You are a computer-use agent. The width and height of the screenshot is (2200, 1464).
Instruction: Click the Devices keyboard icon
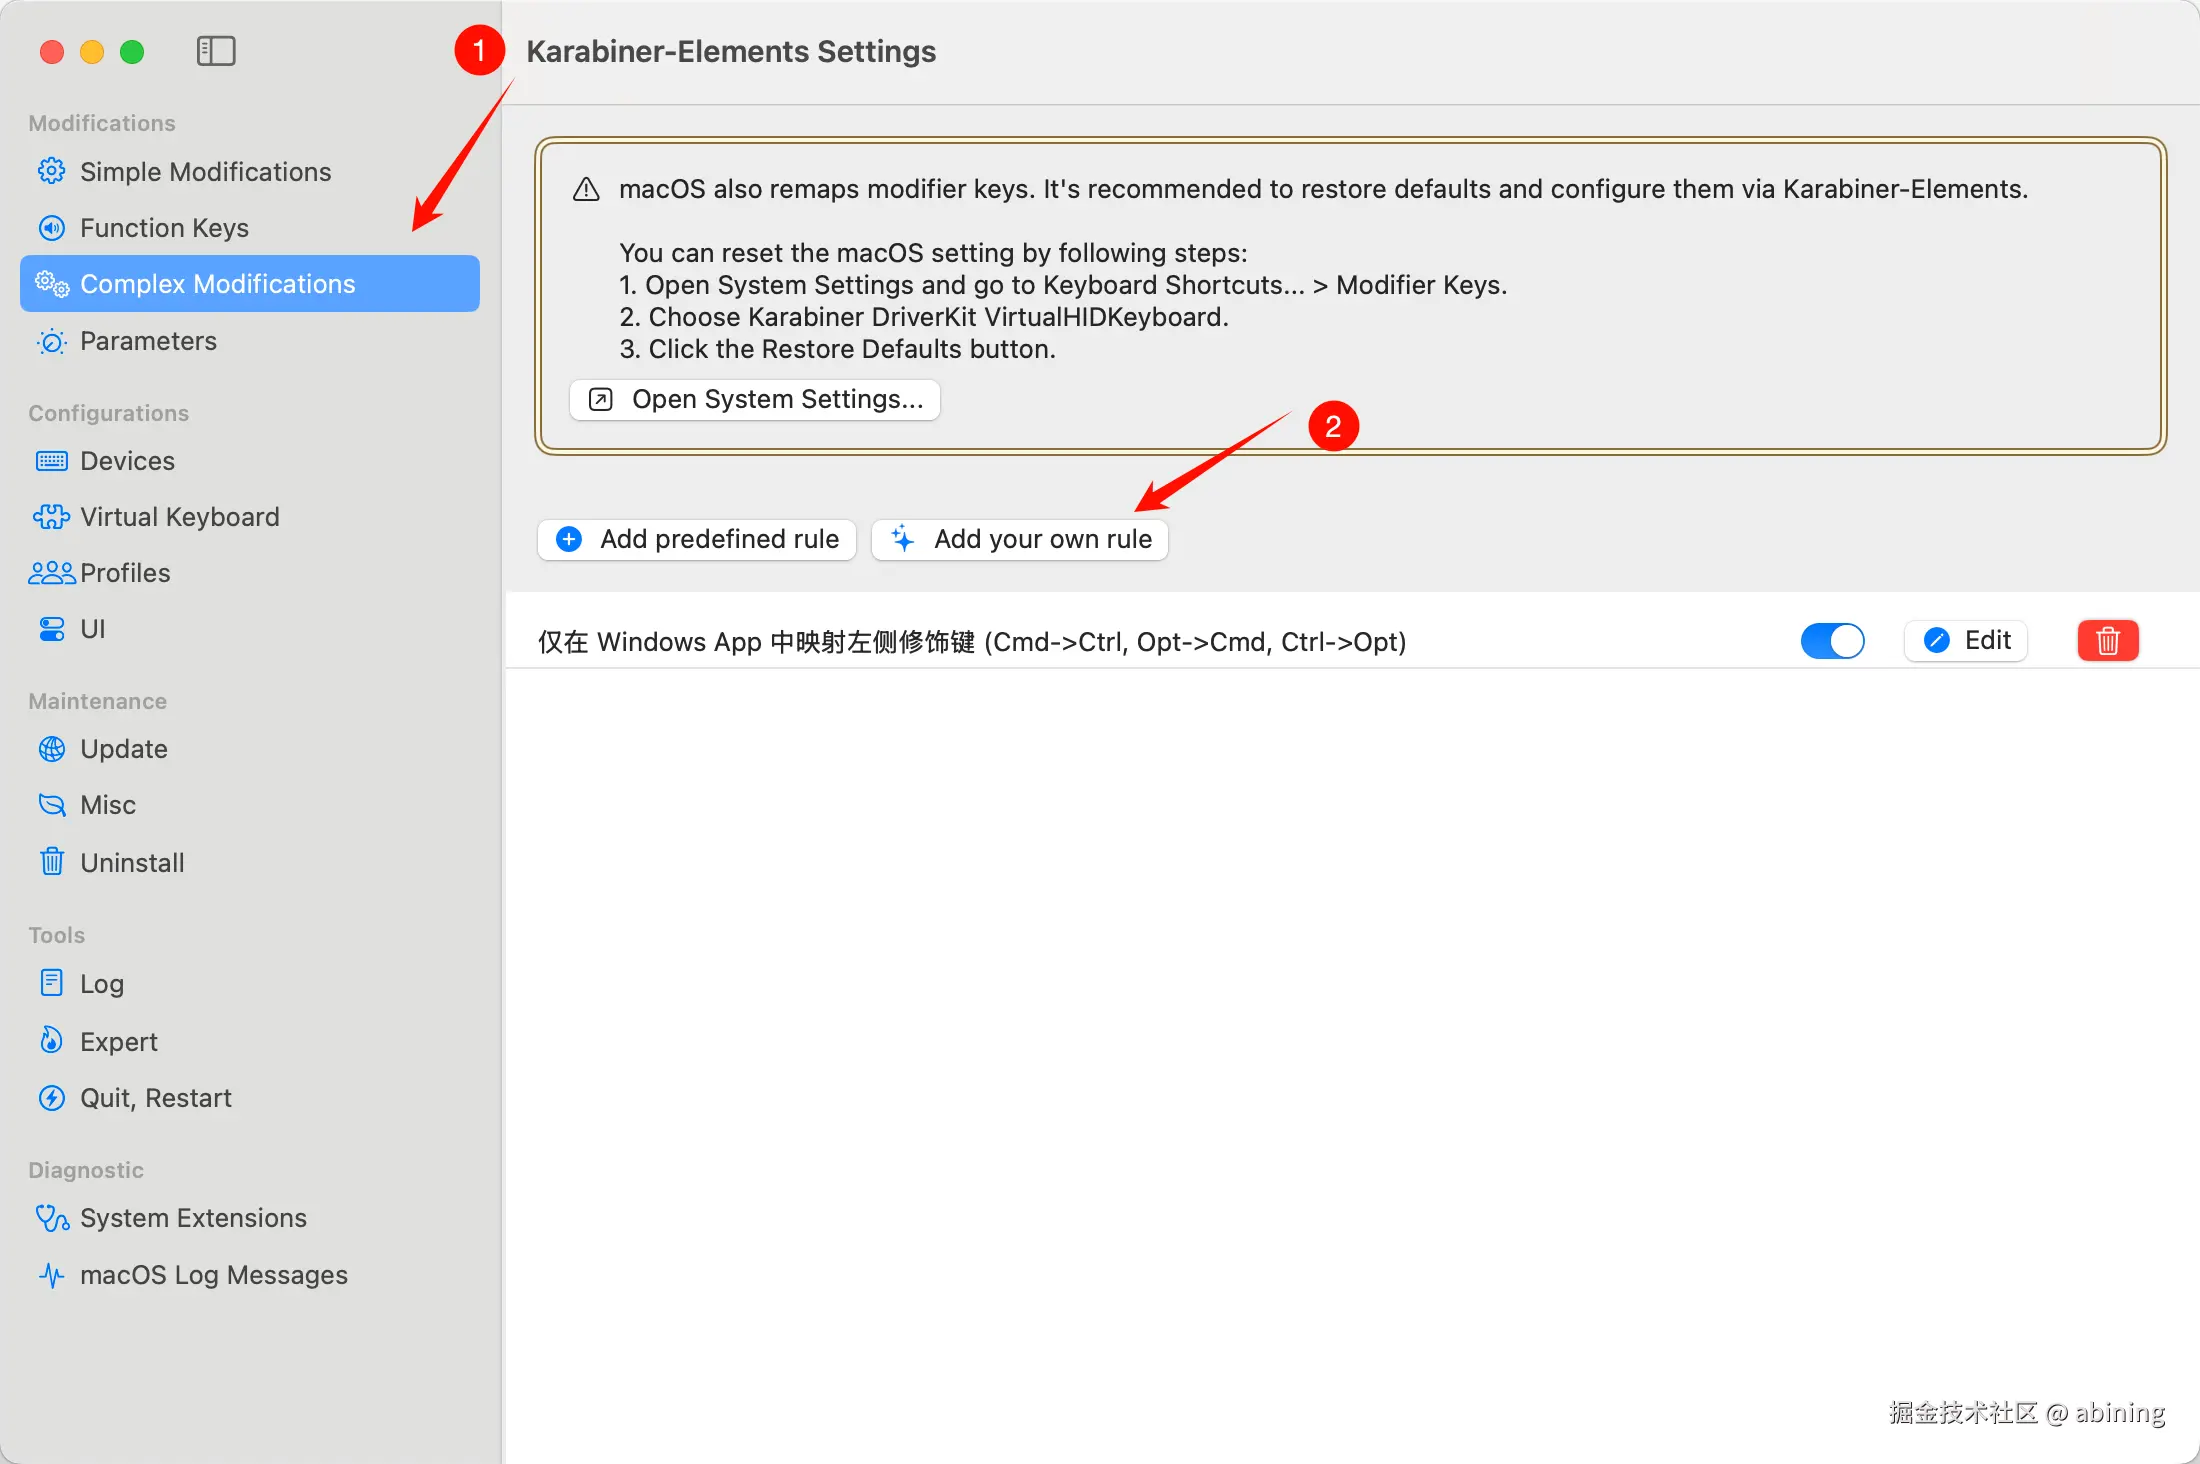click(x=52, y=461)
